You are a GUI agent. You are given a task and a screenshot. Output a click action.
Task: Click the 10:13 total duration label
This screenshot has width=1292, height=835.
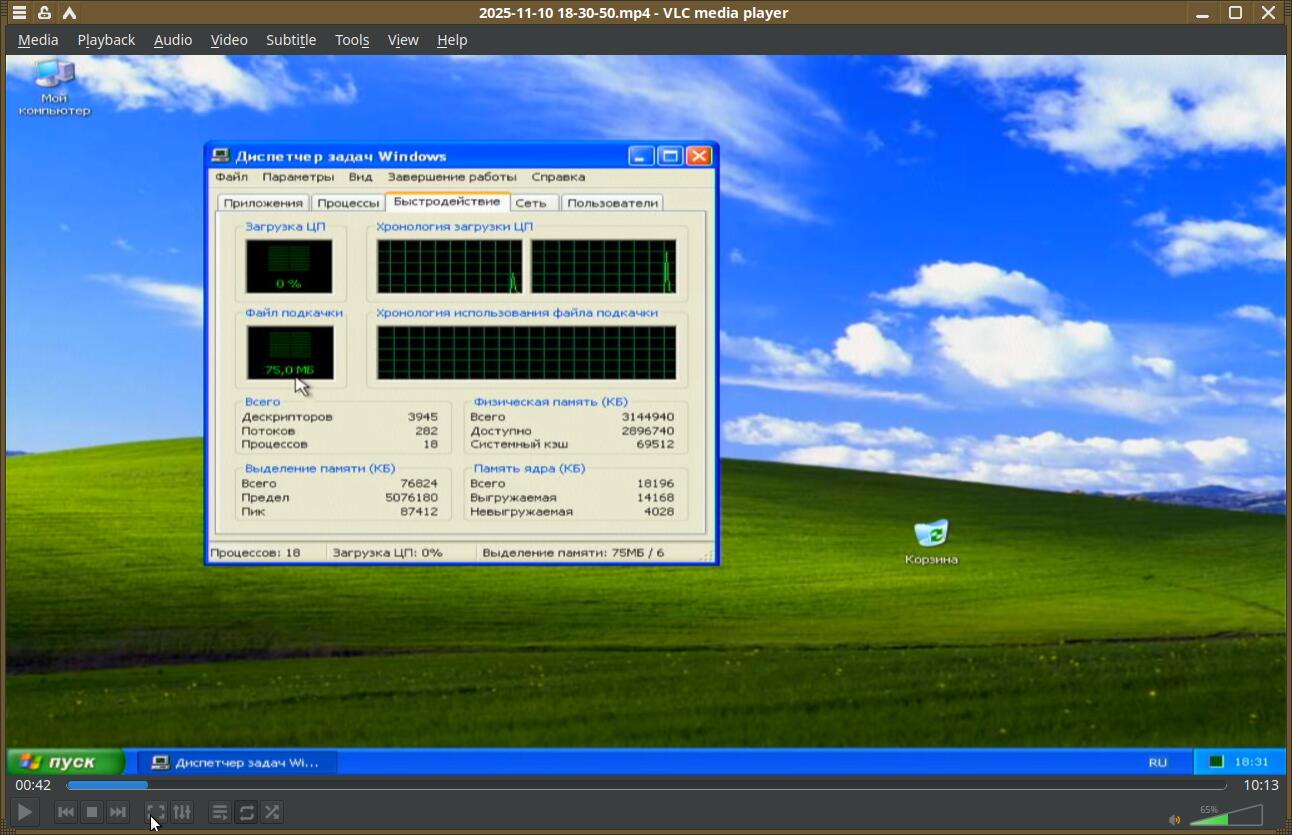click(1260, 786)
